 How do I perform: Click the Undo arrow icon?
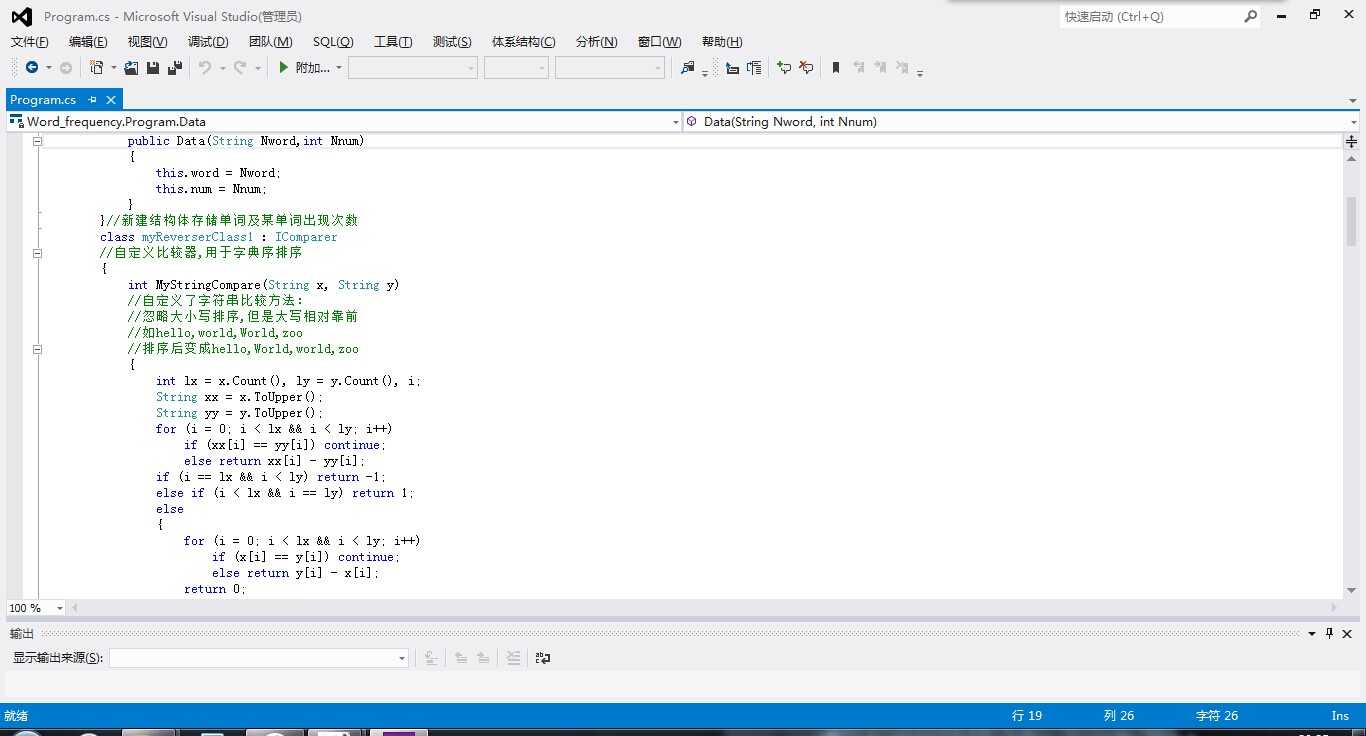point(205,68)
